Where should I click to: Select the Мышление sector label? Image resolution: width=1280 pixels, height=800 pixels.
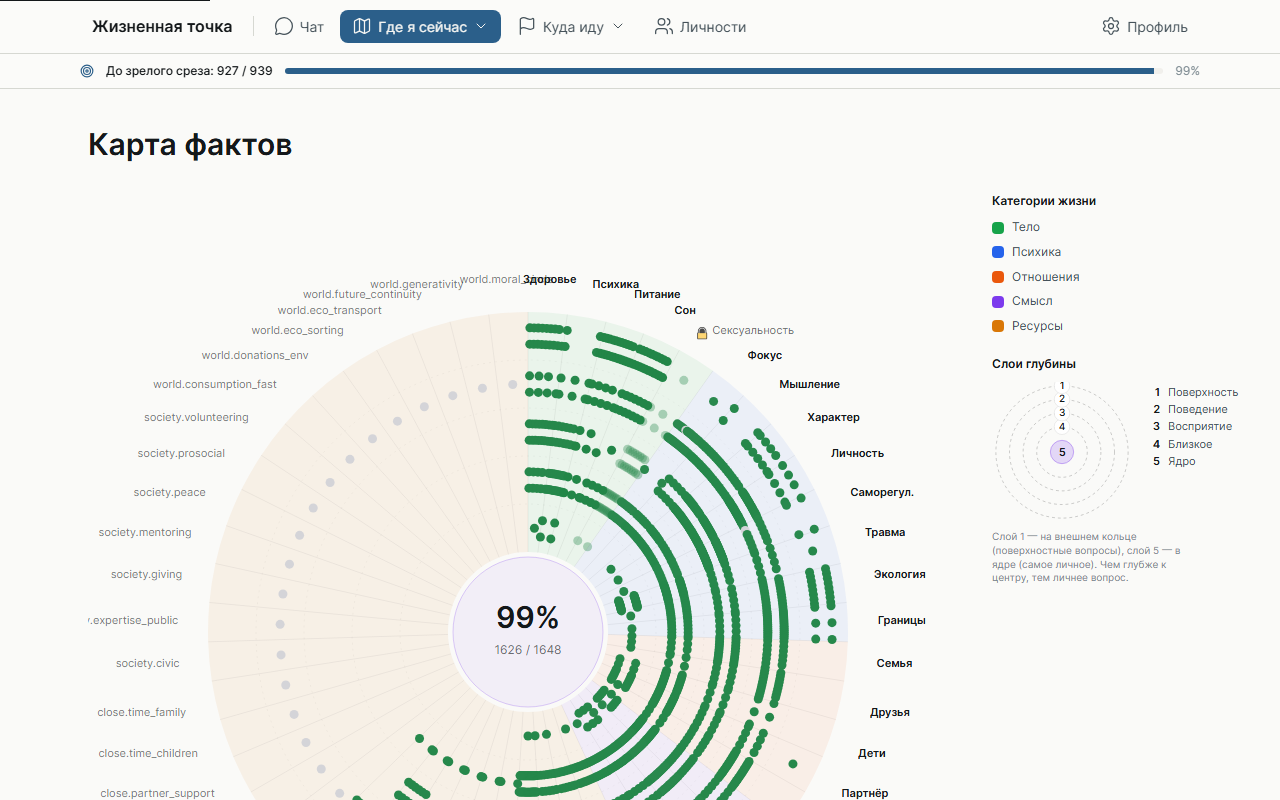tap(810, 384)
